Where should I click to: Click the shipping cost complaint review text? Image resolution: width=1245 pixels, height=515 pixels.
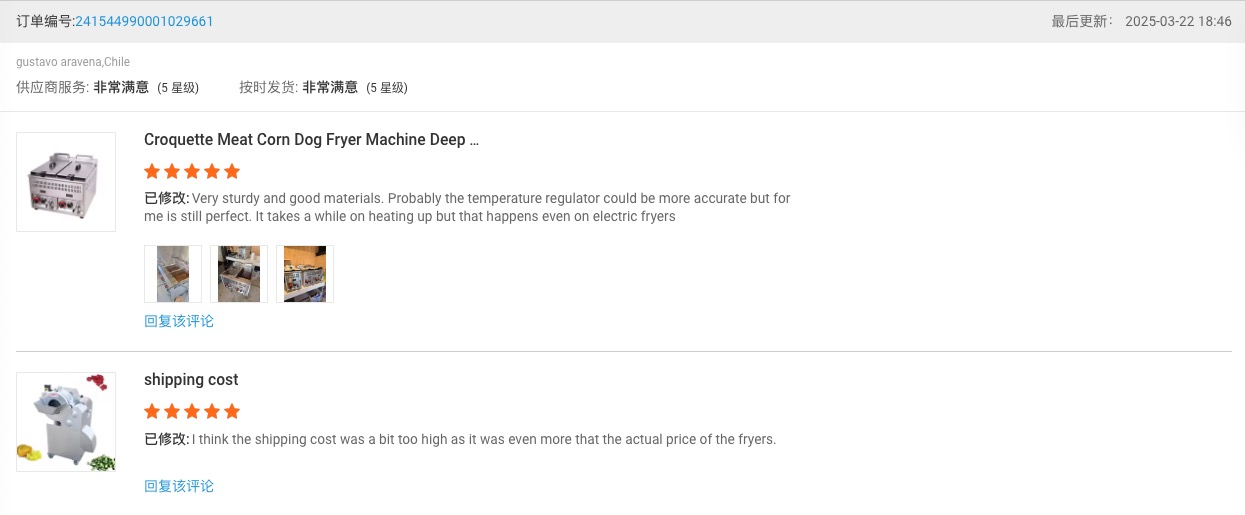pos(482,439)
